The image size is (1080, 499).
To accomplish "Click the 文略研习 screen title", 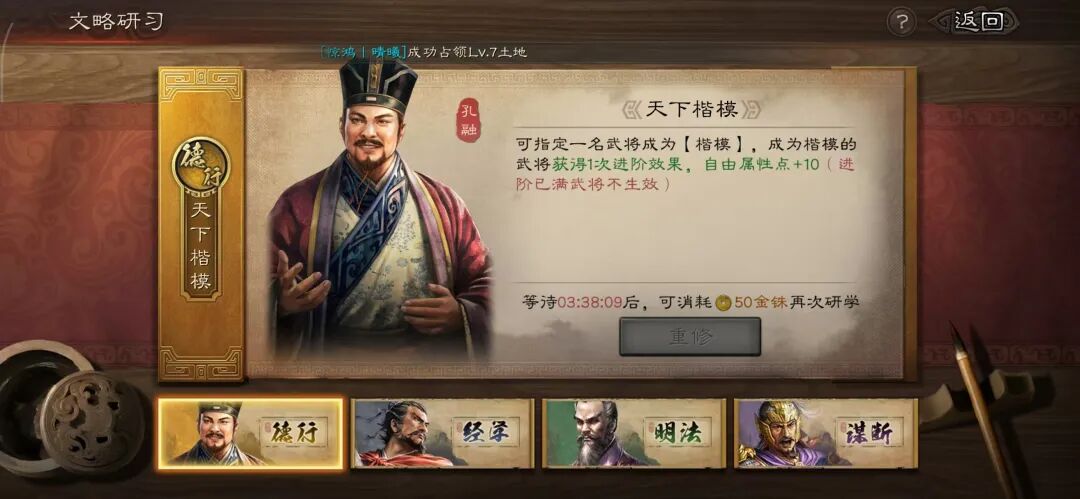I will coord(116,21).
